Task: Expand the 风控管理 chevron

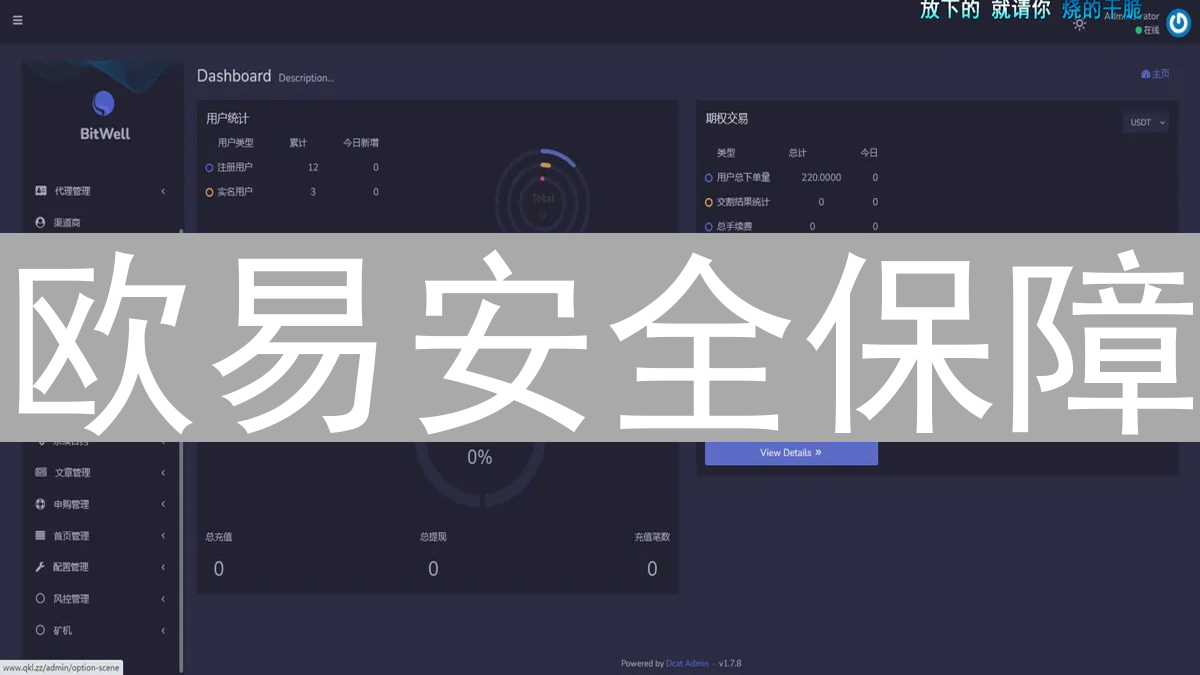Action: (x=163, y=599)
